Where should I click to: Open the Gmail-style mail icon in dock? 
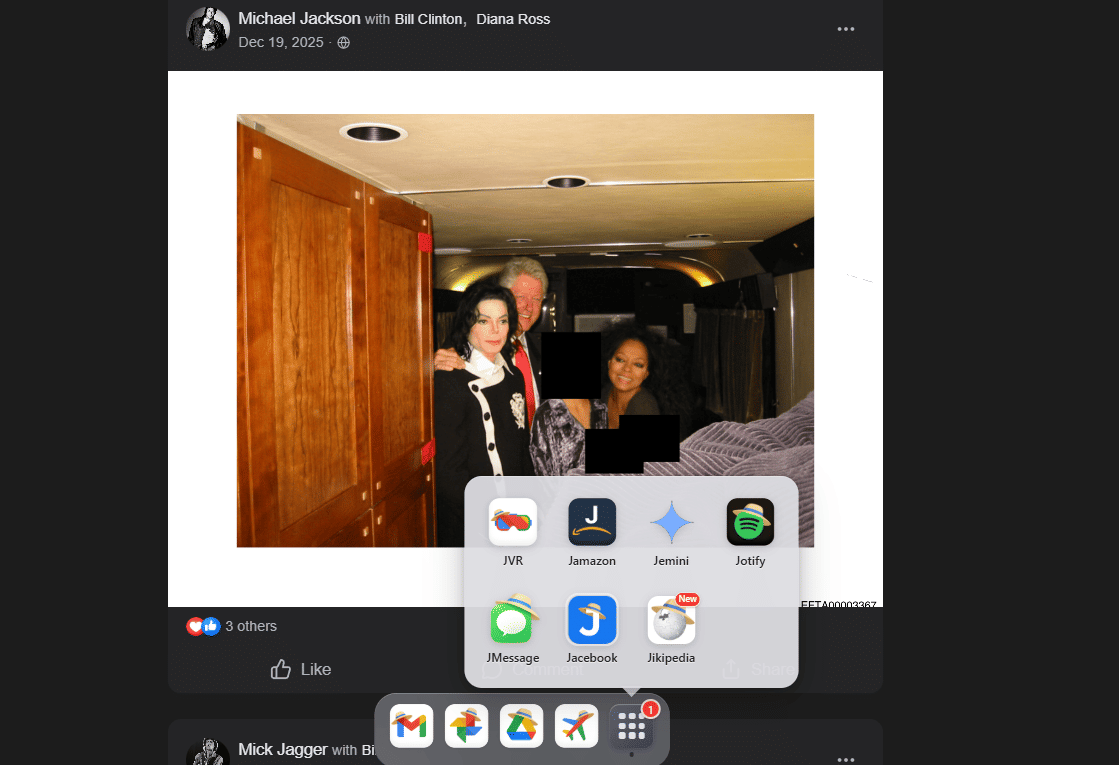coord(411,726)
